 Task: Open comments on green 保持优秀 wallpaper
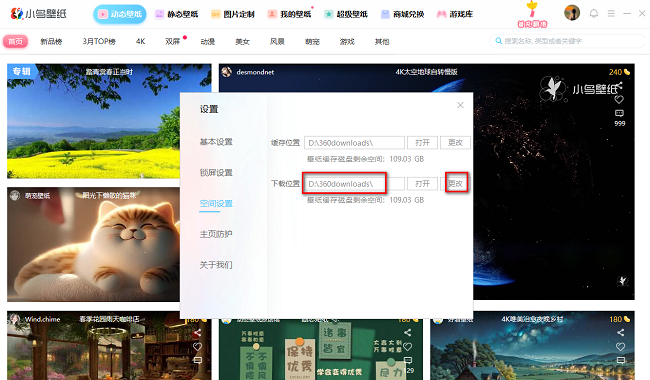click(408, 360)
